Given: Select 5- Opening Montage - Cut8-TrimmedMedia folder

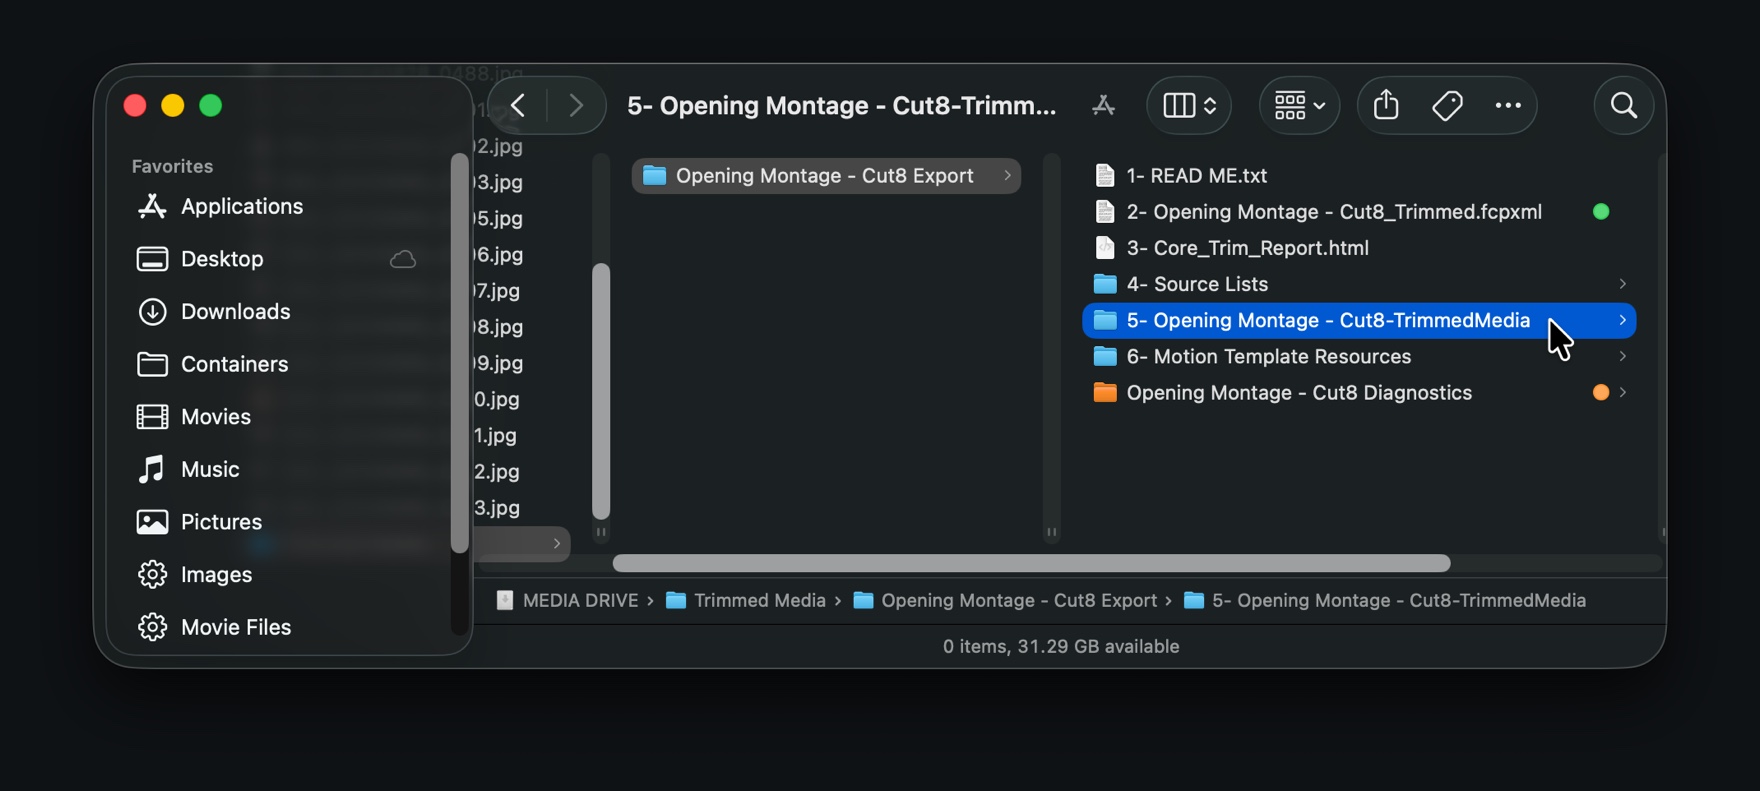Looking at the screenshot, I should click(1359, 320).
